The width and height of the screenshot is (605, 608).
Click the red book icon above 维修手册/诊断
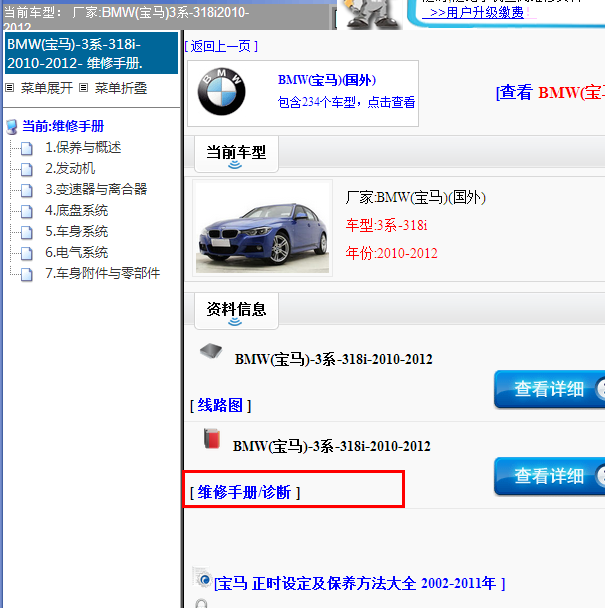click(212, 439)
